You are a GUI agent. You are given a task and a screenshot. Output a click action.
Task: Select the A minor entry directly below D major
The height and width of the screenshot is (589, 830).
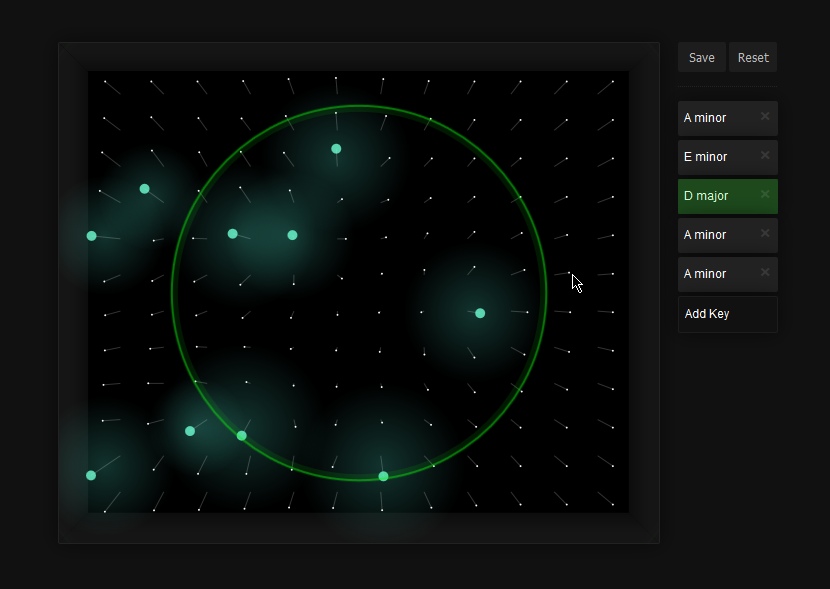coord(727,235)
